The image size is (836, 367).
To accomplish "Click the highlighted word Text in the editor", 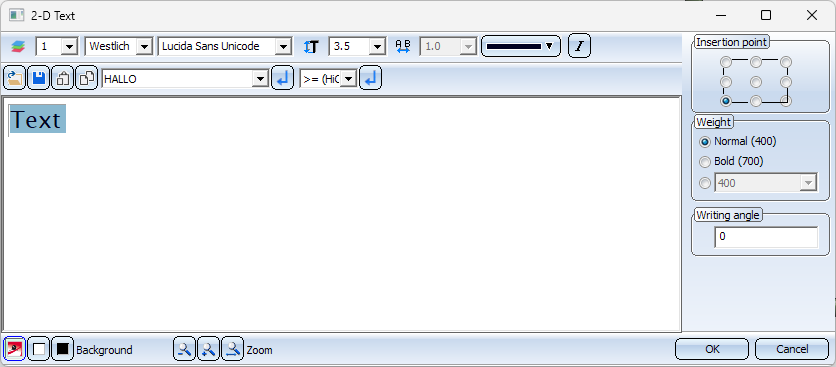I will (37, 118).
